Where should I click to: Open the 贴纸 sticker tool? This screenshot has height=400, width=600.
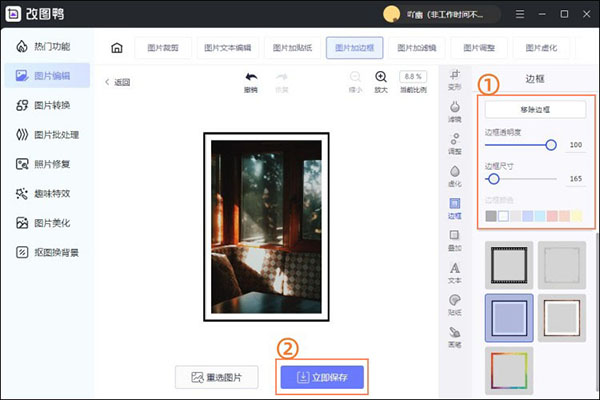point(455,304)
